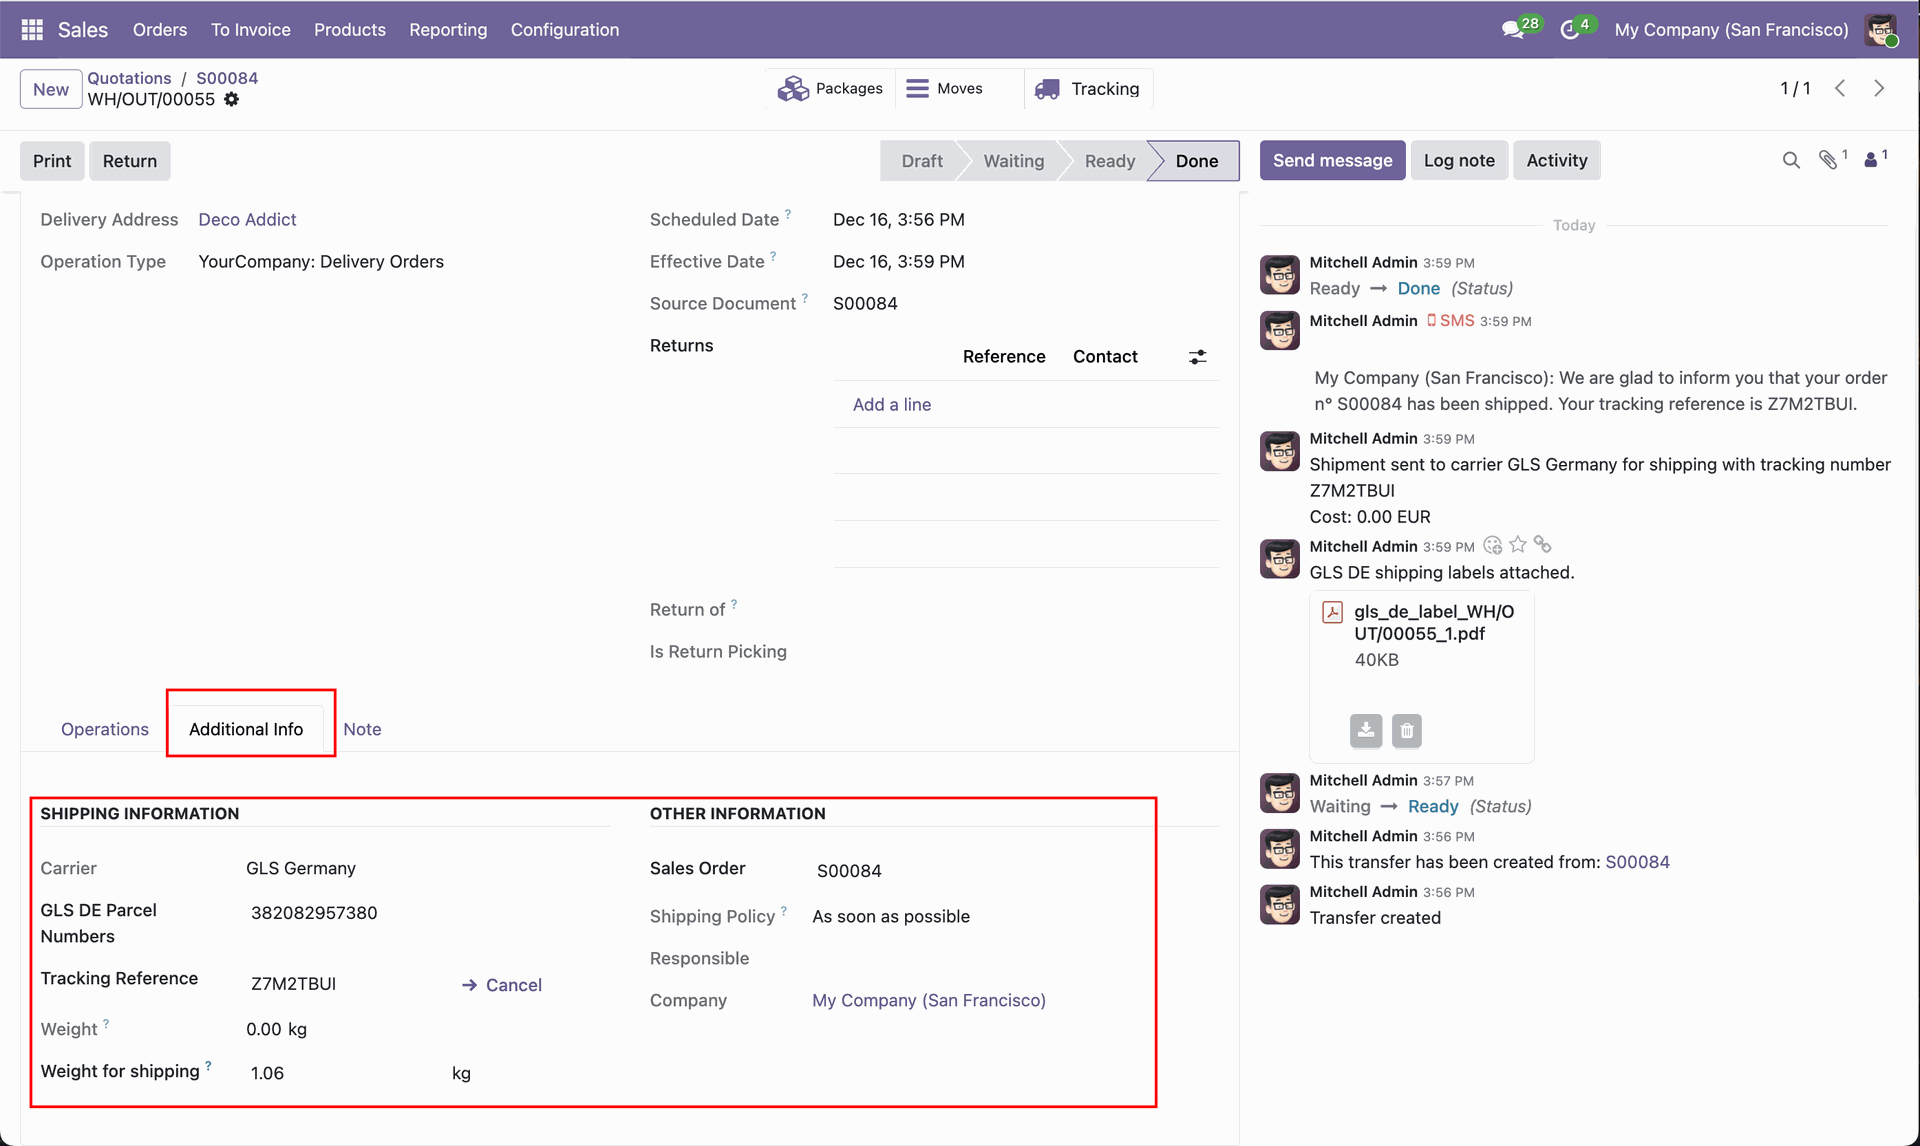Open the conversations chat bubble icon
Screen dimensions: 1920x1146
click(1513, 30)
